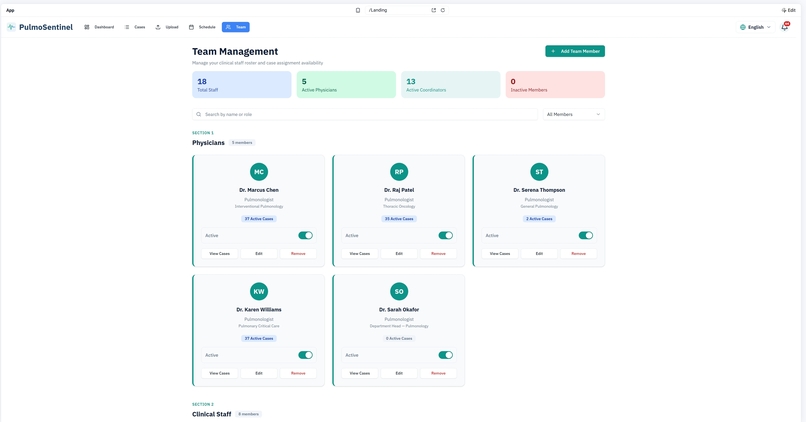Go to the Dashboard tab
This screenshot has width=806, height=422.
point(99,27)
